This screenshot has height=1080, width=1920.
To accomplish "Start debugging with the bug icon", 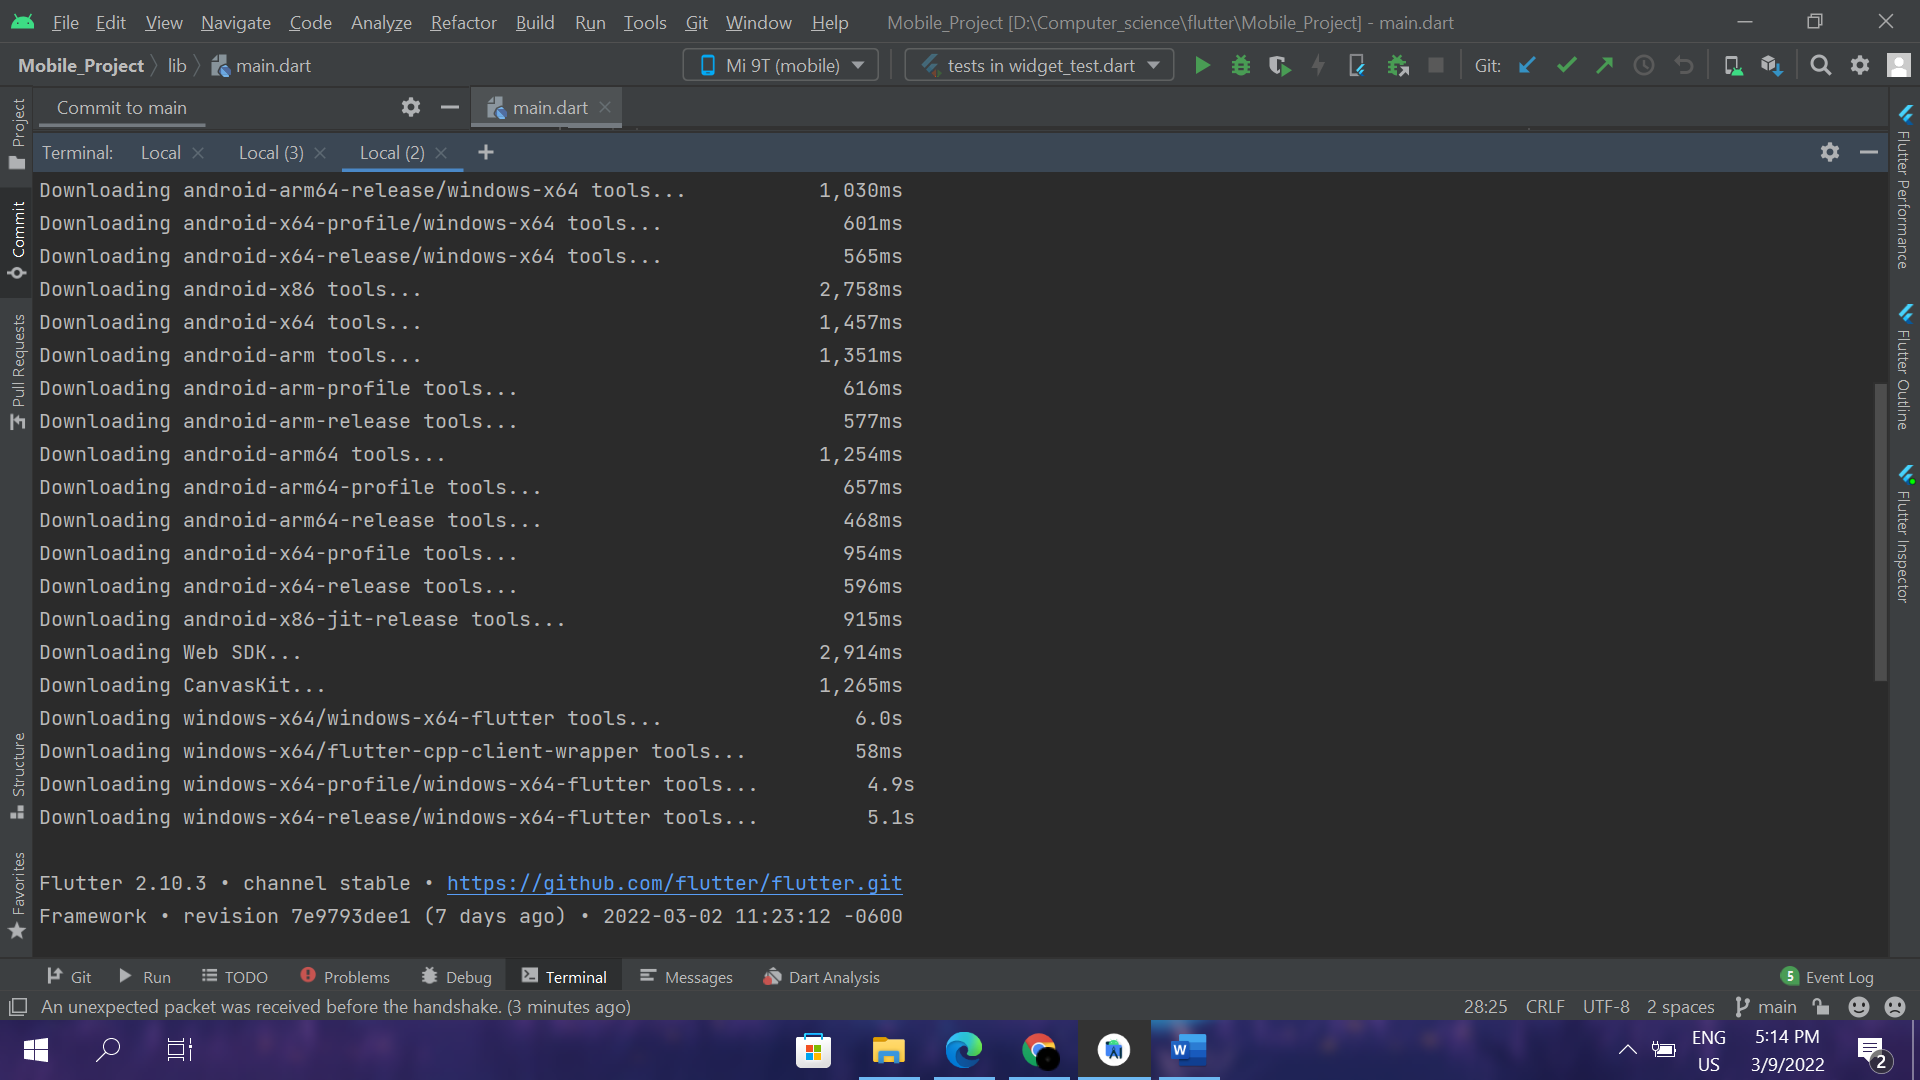I will click(x=1241, y=66).
